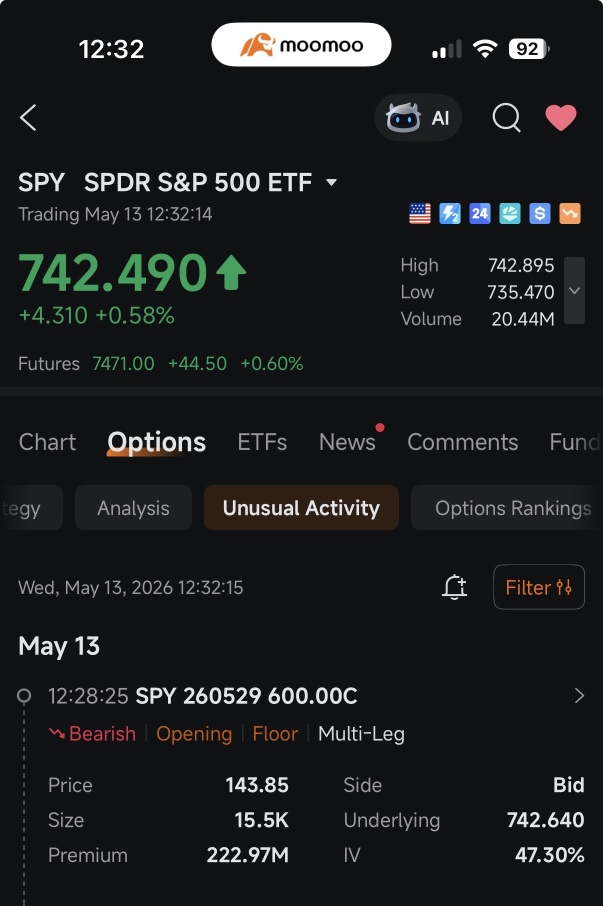
Task: Set an unusual activity alert bell
Action: coord(455,587)
